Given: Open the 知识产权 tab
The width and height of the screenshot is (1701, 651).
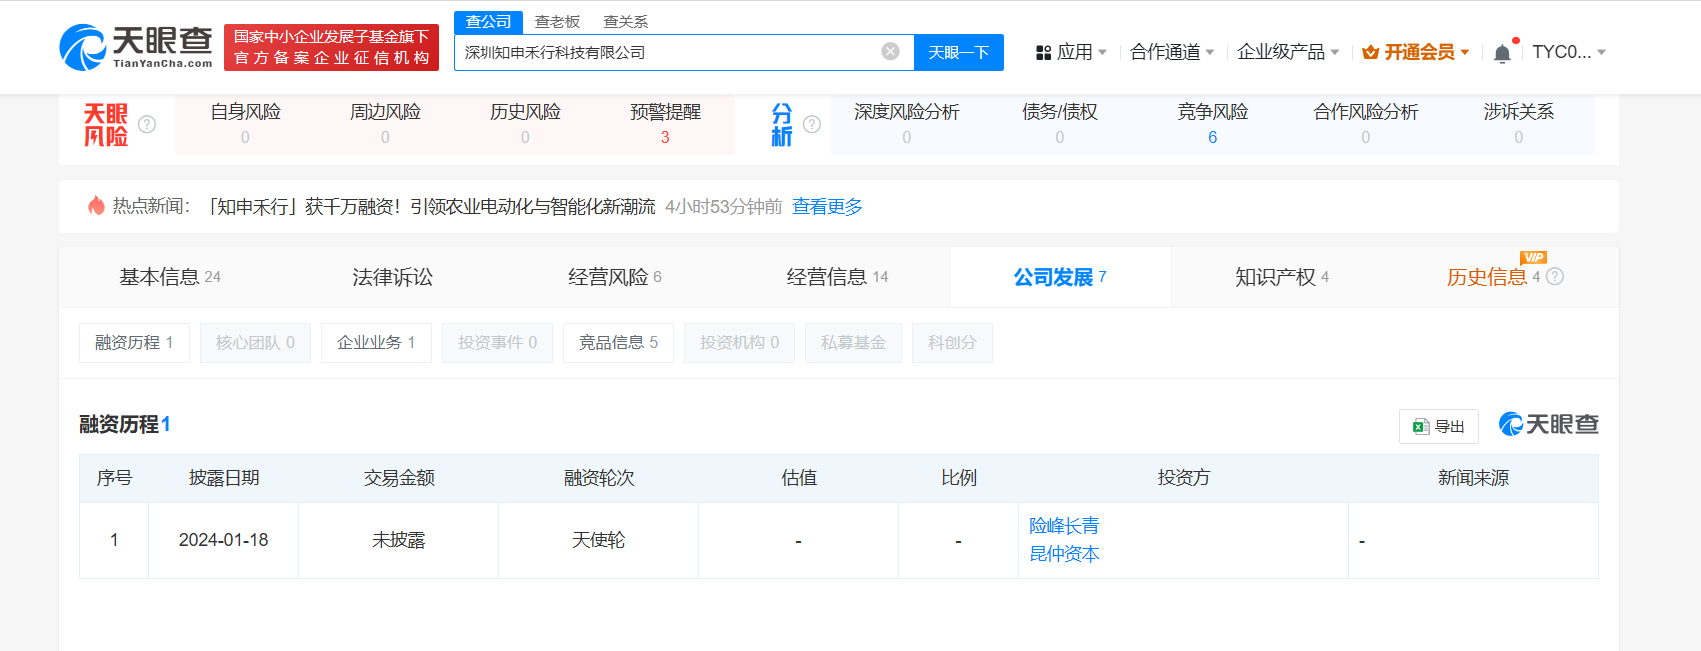Looking at the screenshot, I should point(1282,277).
